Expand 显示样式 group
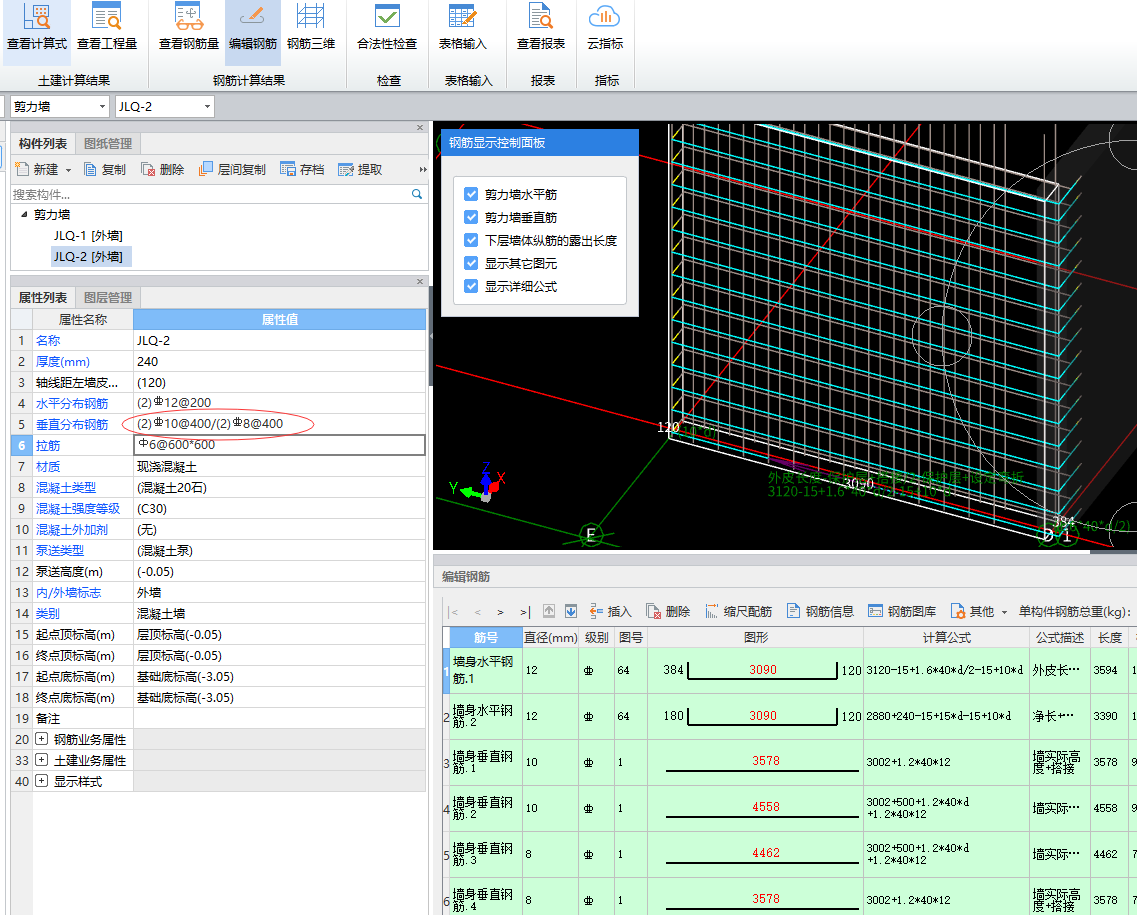Screen dimensions: 1137x915 pyautogui.click(x=42, y=781)
